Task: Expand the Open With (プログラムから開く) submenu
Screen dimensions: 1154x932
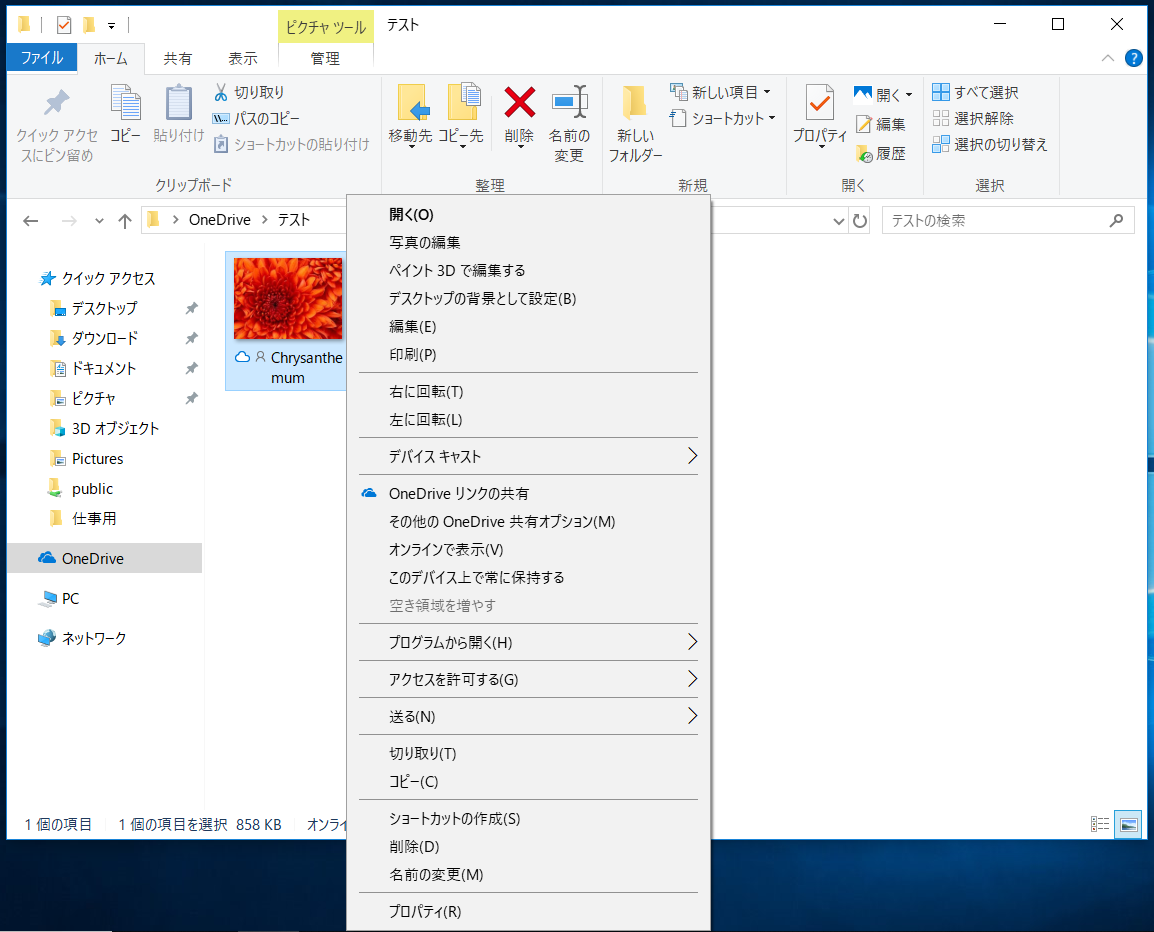Action: 691,642
